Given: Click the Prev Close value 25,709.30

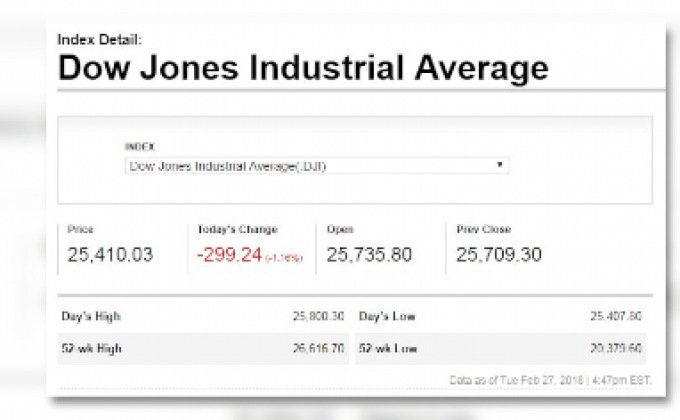Looking at the screenshot, I should (499, 255).
